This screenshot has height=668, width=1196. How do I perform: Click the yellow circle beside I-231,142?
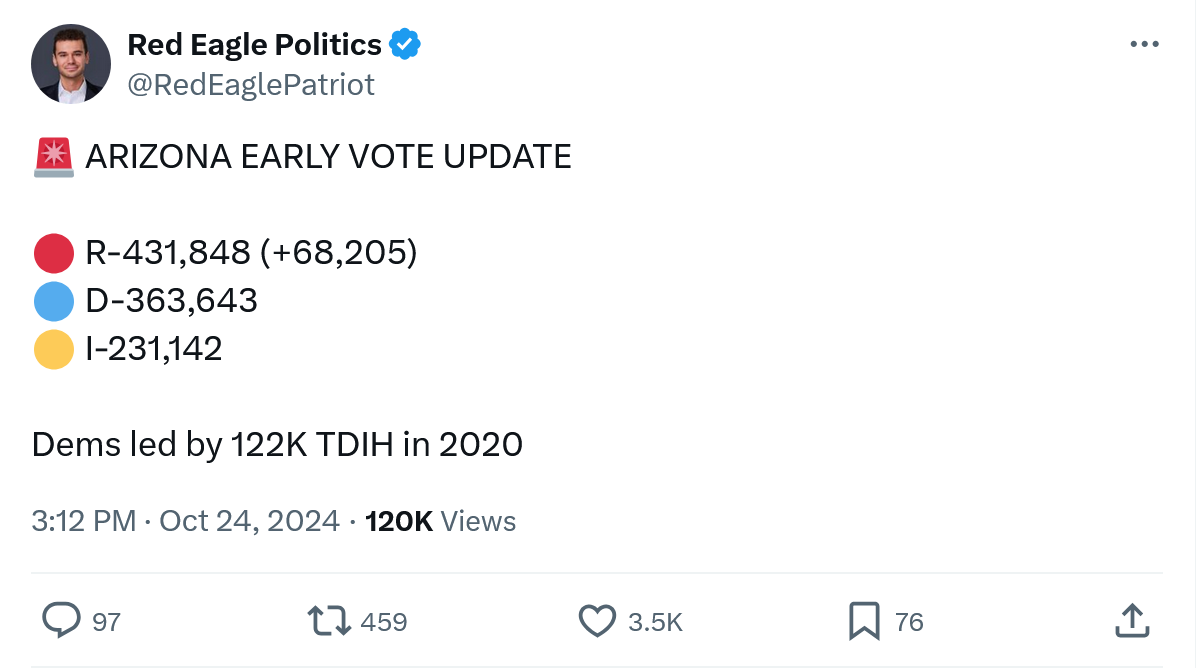click(x=54, y=349)
